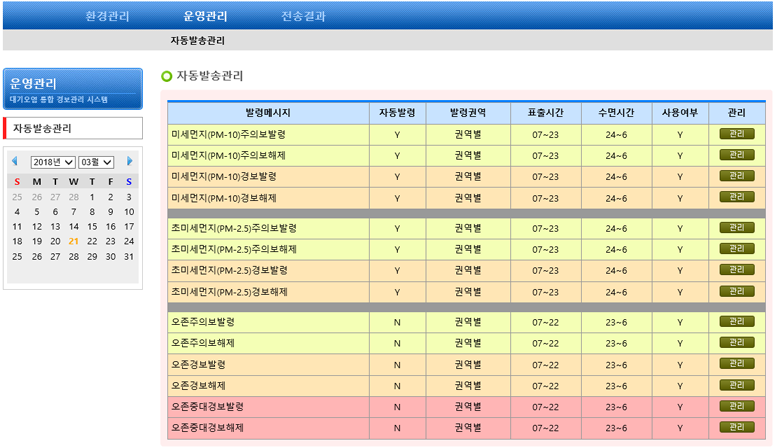Click the 자동발송관리 page heading
Image resolution: width=775 pixels, height=448 pixels.
point(210,76)
